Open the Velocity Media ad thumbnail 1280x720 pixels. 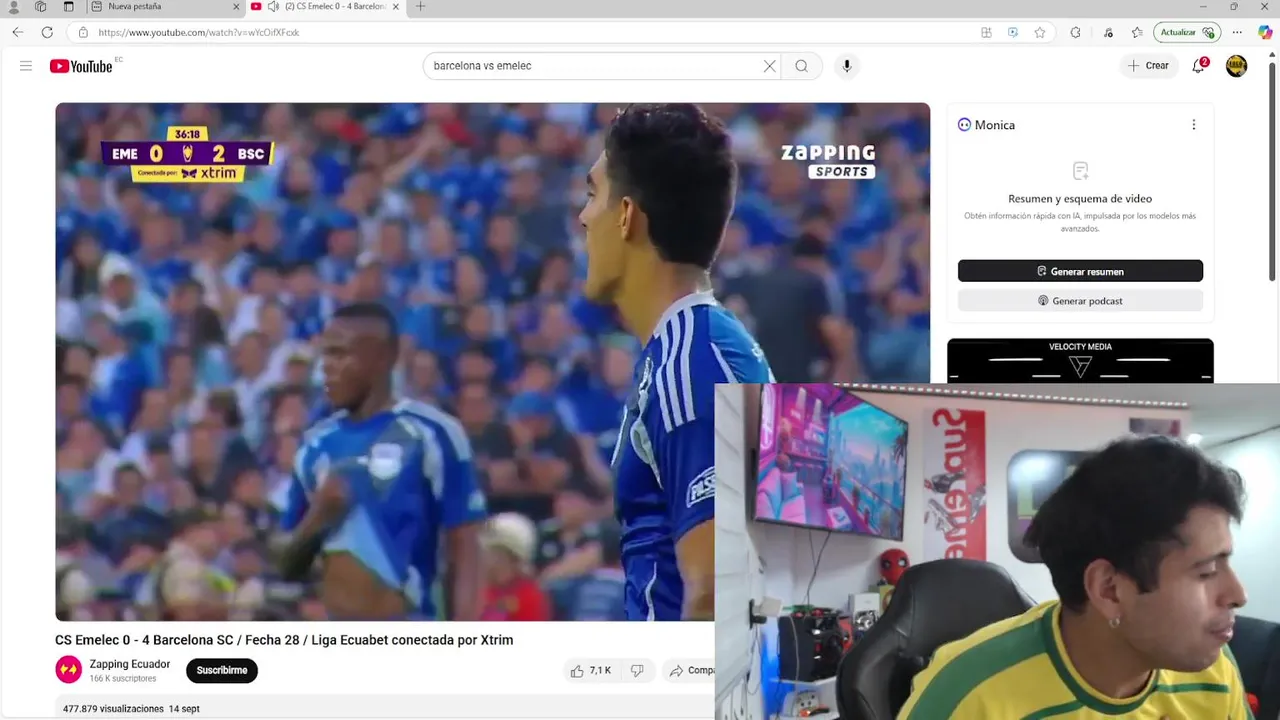point(1080,361)
